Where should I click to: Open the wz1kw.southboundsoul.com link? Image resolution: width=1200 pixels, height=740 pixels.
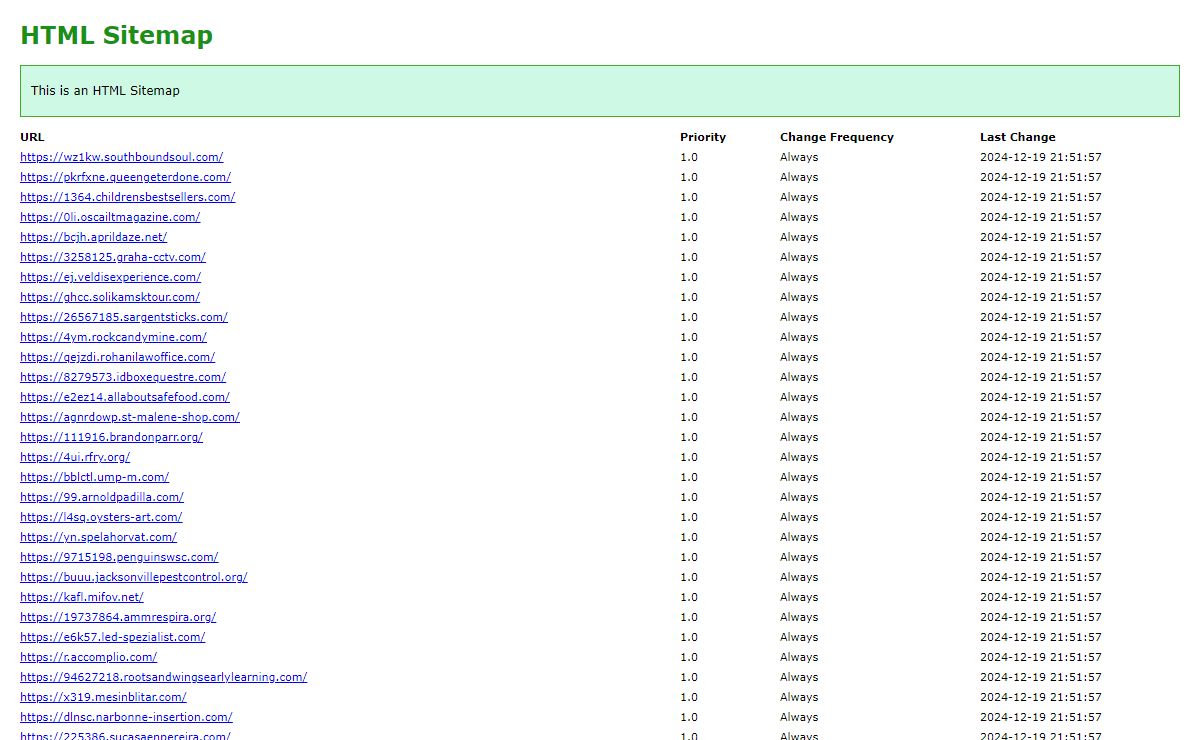tap(121, 157)
